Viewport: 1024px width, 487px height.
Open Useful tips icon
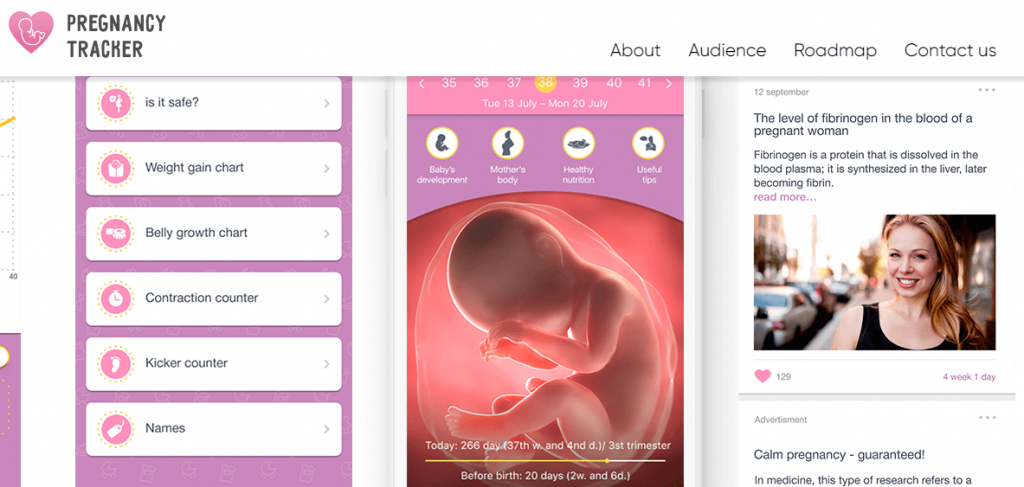click(x=648, y=143)
